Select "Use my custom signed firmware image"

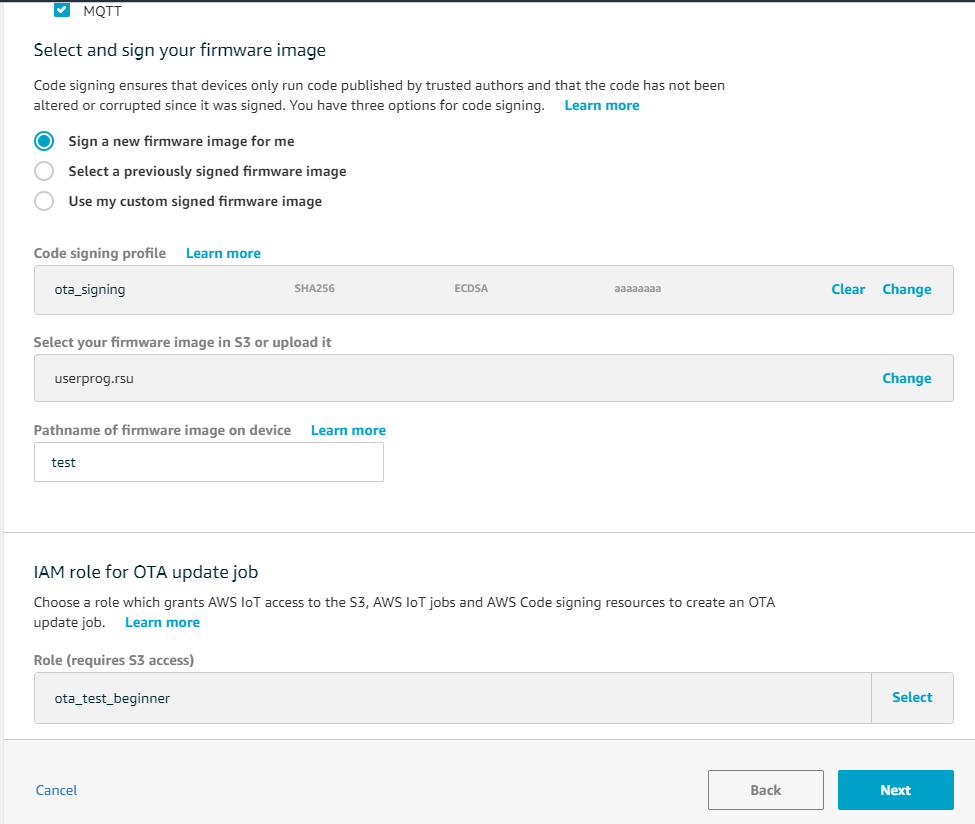(x=43, y=201)
